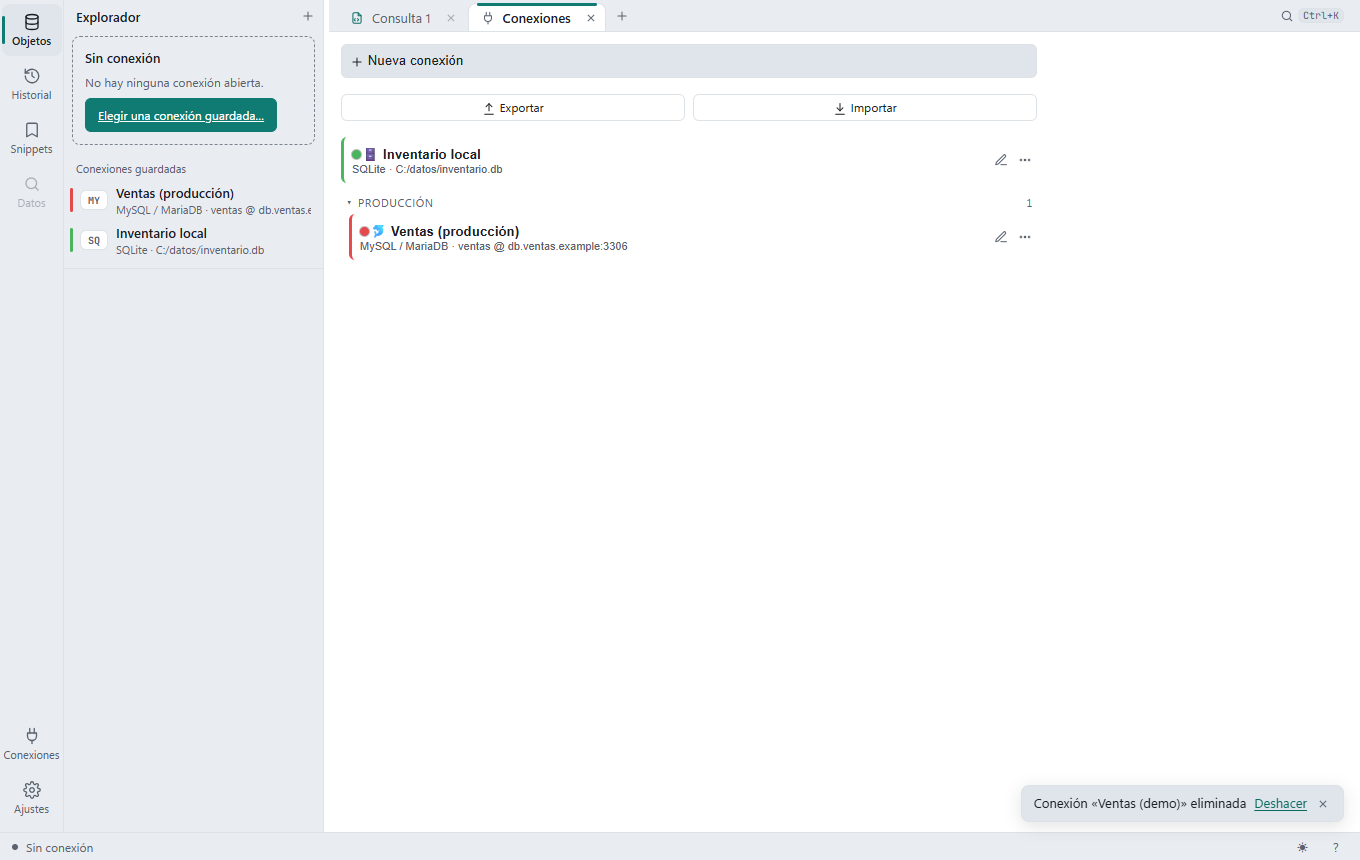Open more options for Inventario local
Viewport: 1360px width, 860px height.
pos(1025,160)
